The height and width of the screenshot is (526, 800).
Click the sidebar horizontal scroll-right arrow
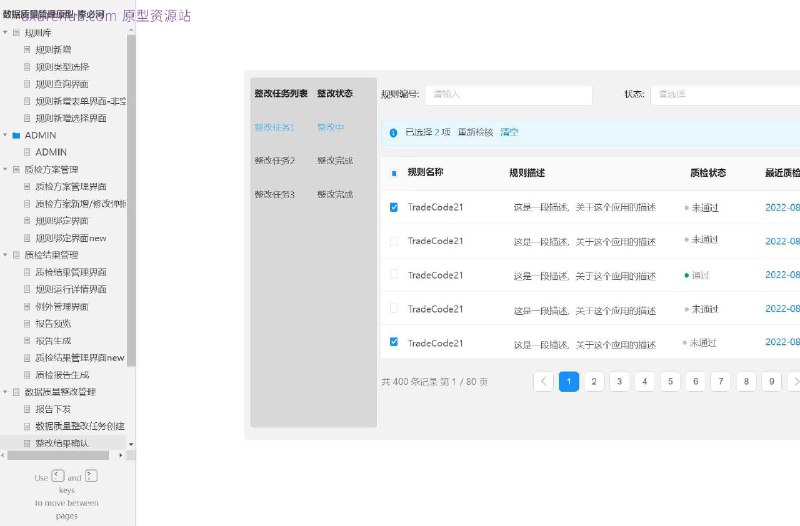click(x=121, y=455)
